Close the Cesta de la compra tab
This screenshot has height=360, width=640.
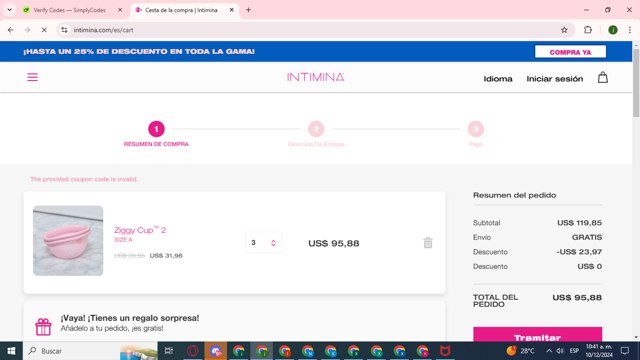(231, 10)
